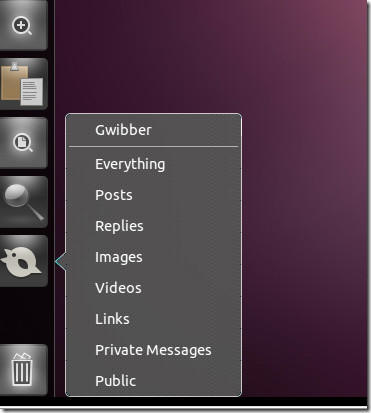Image resolution: width=371 pixels, height=413 pixels.
Task: Open the Trash icon in launcher
Action: pos(23,370)
